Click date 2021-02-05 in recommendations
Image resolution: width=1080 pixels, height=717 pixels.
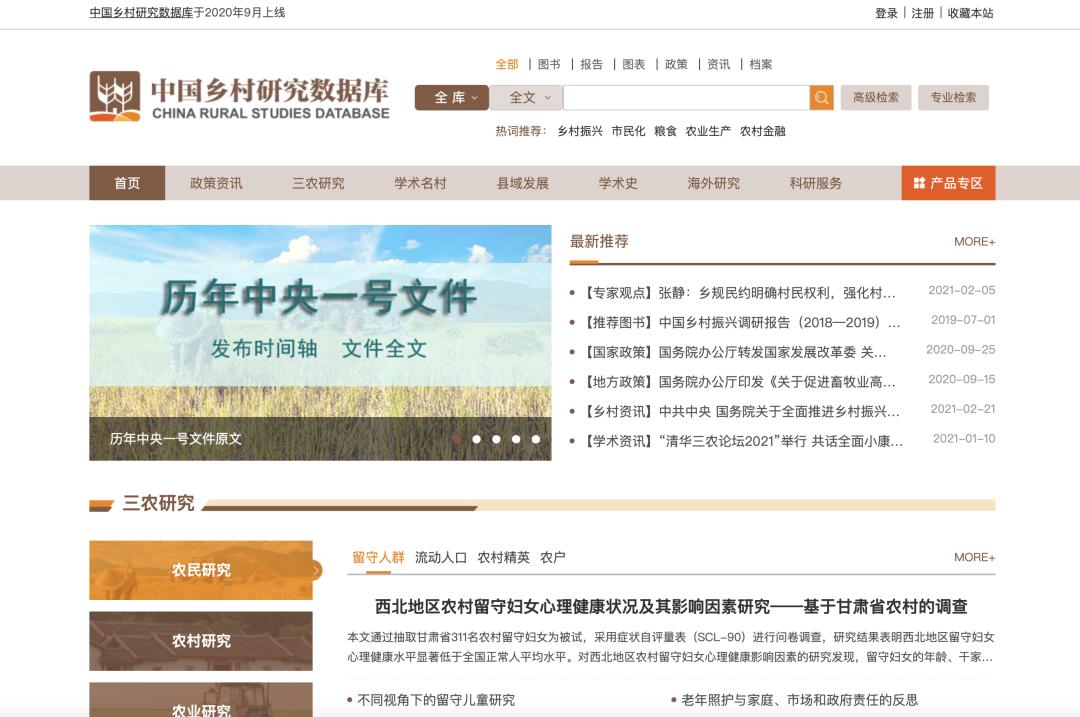(x=962, y=290)
